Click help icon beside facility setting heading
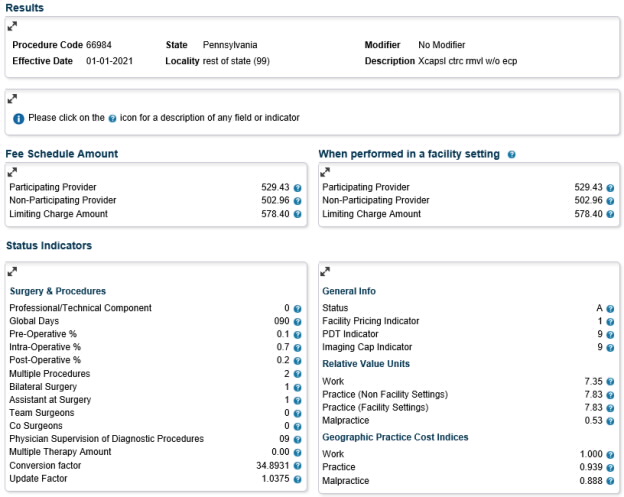The width and height of the screenshot is (624, 497). (x=511, y=154)
